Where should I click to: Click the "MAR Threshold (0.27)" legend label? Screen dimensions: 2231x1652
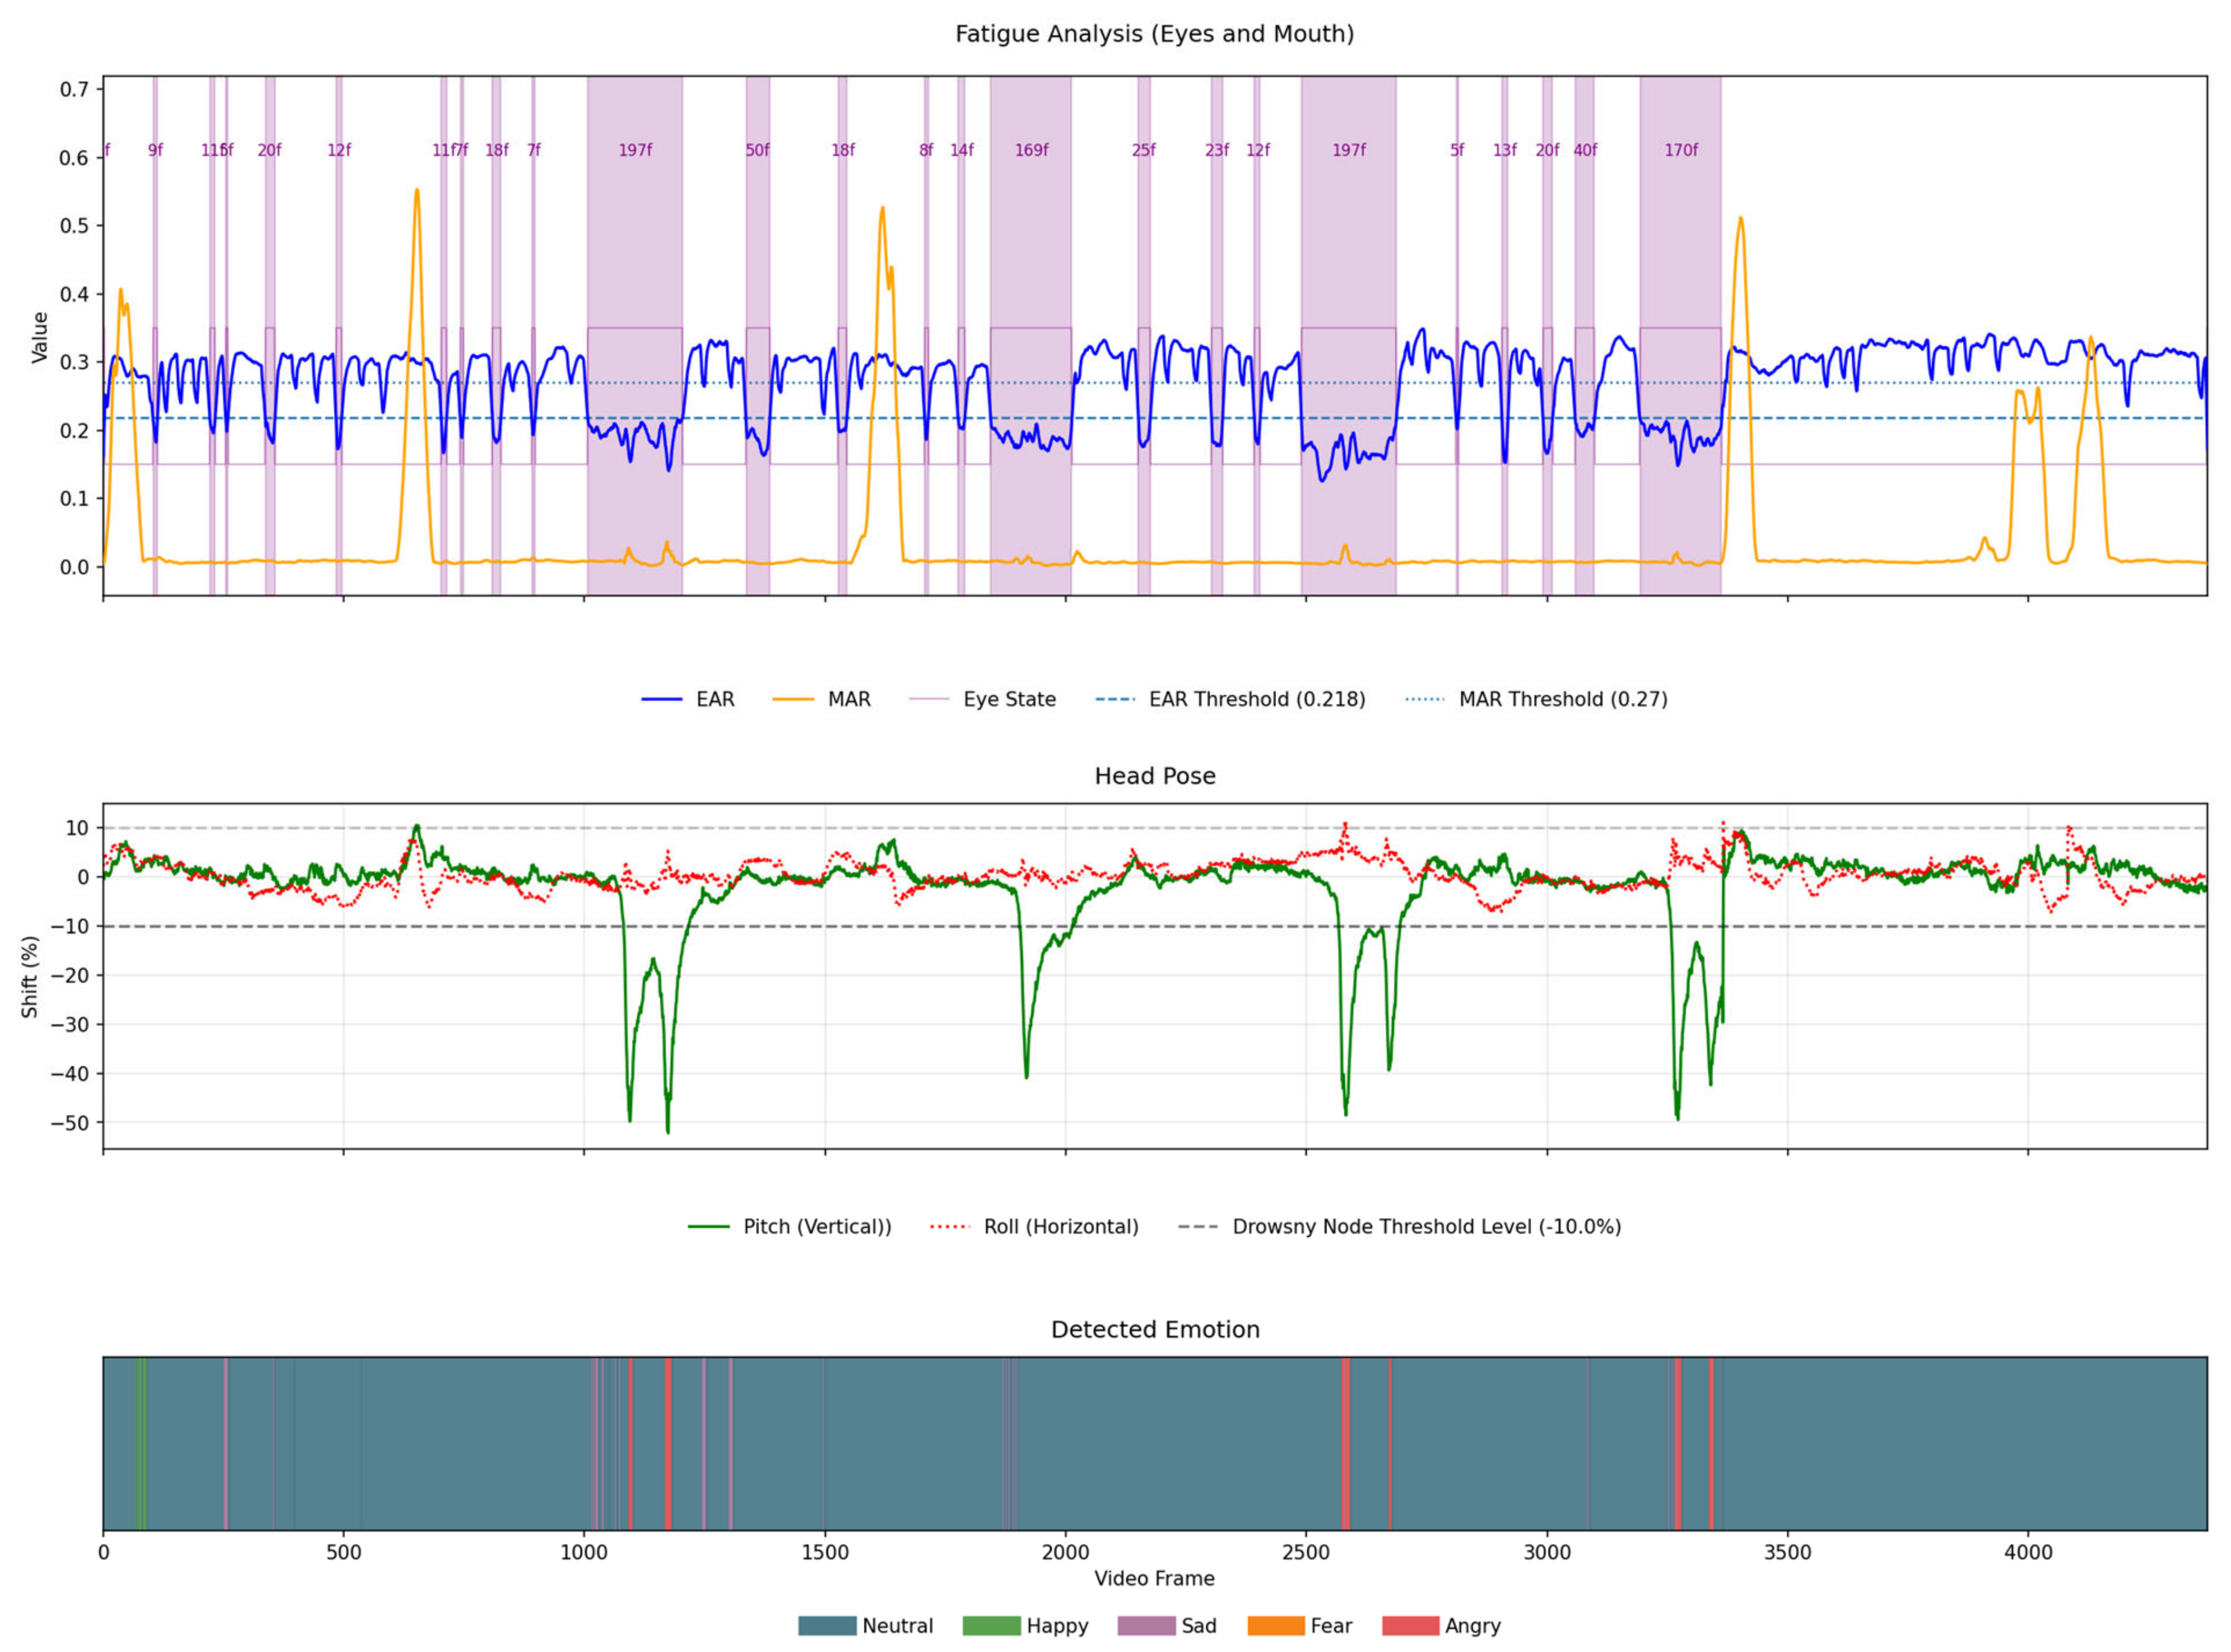click(x=1563, y=699)
